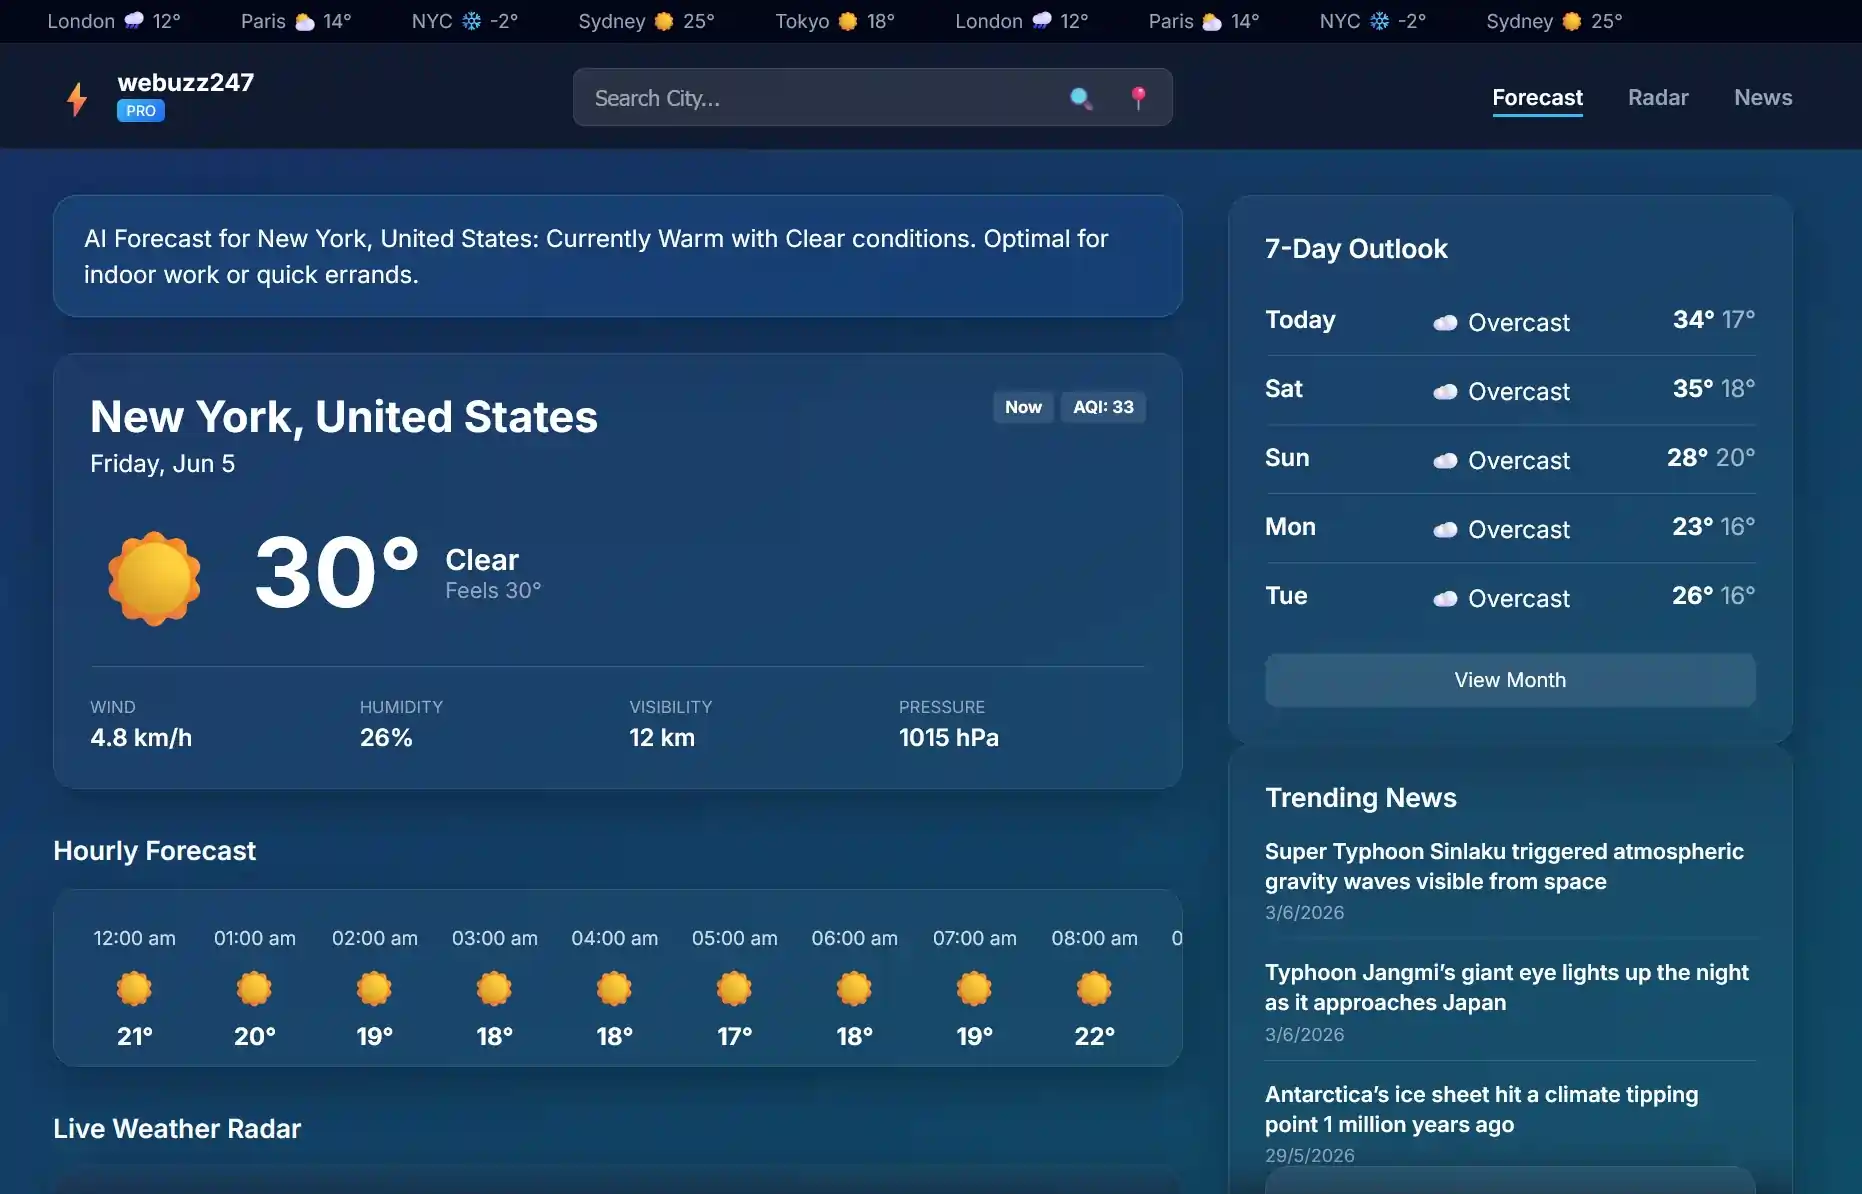Image resolution: width=1862 pixels, height=1194 pixels.
Task: Select the Sat forecast row label
Action: pyautogui.click(x=1284, y=389)
